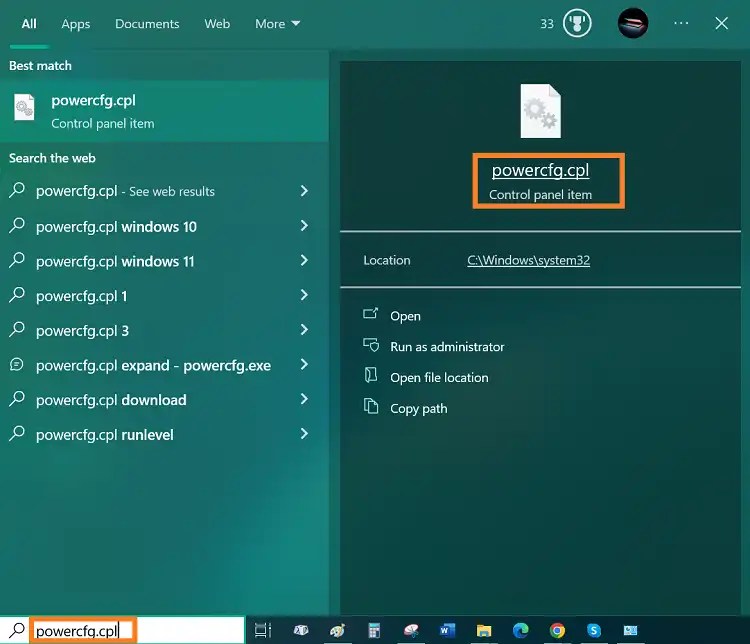Click Copy path action

(x=419, y=409)
